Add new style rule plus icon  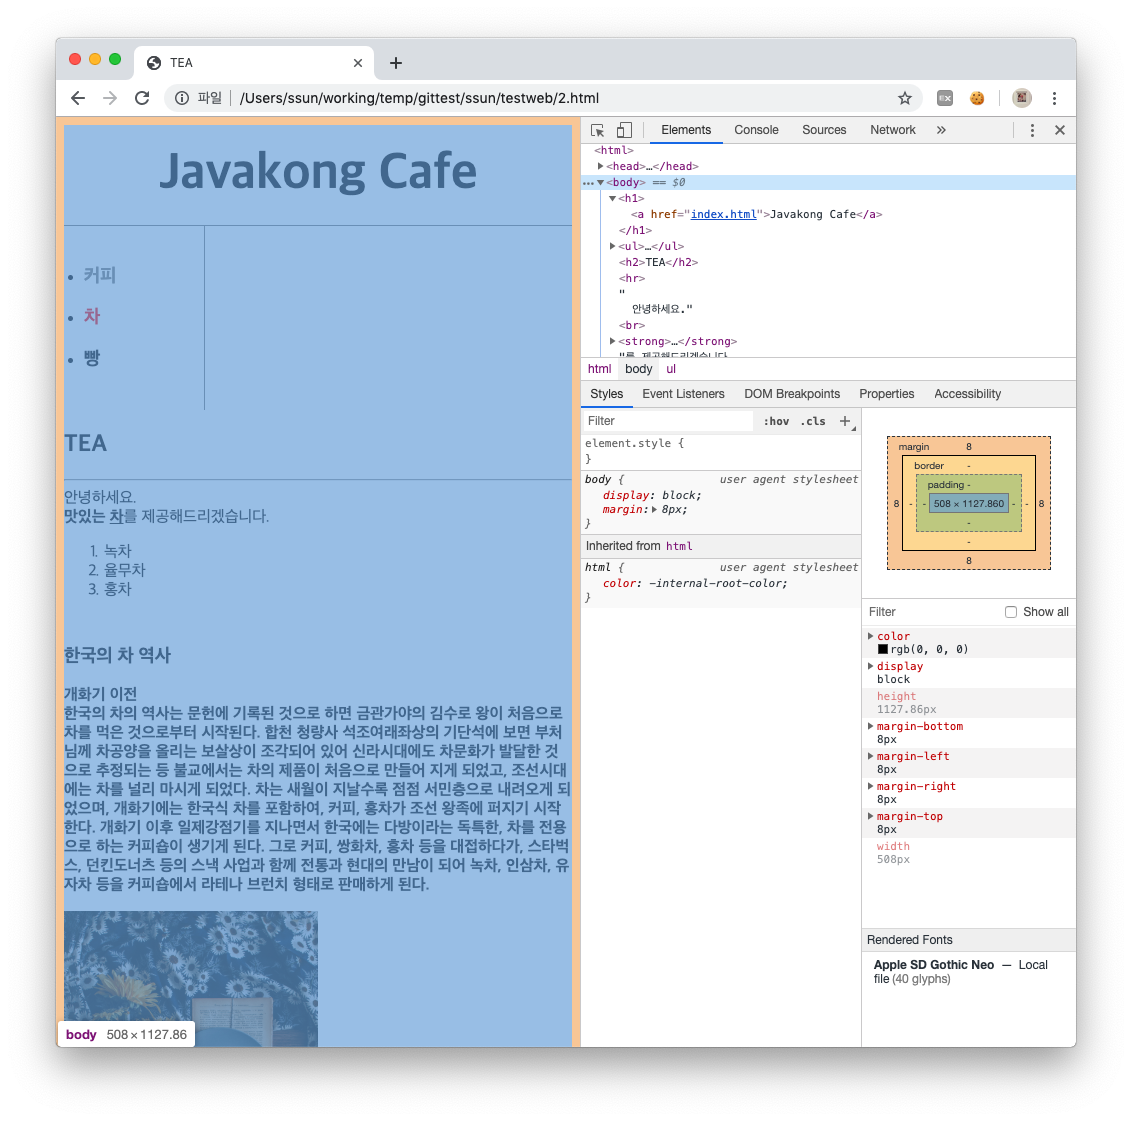[x=845, y=421]
